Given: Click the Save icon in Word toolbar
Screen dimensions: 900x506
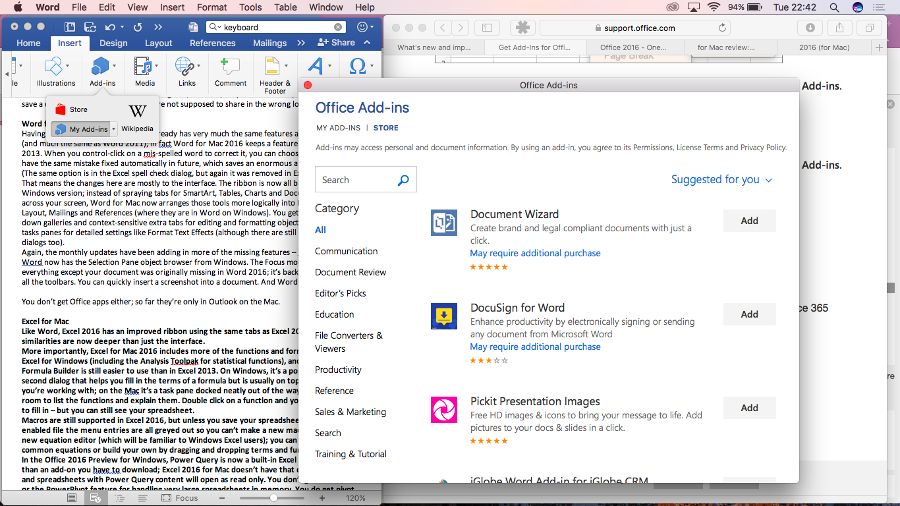Looking at the screenshot, I should (x=90, y=27).
